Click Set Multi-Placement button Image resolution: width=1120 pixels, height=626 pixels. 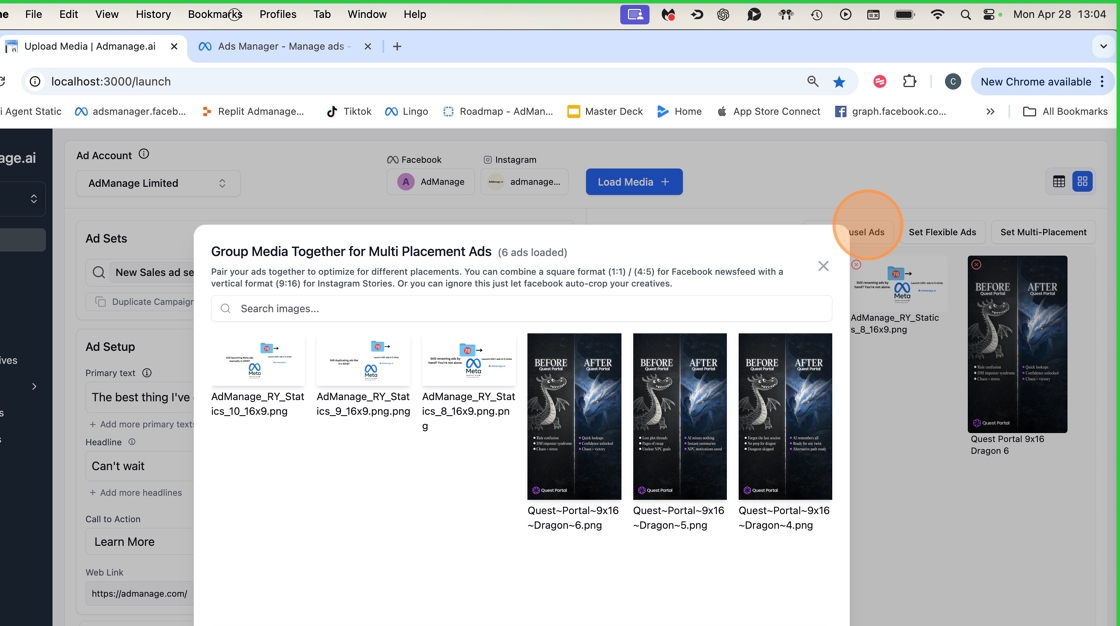(1043, 232)
